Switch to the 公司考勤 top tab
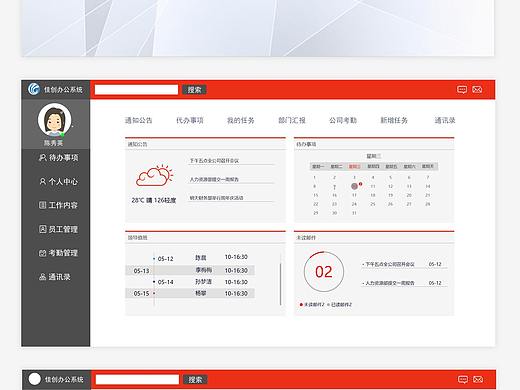This screenshot has height=390, width=520. pos(343,120)
